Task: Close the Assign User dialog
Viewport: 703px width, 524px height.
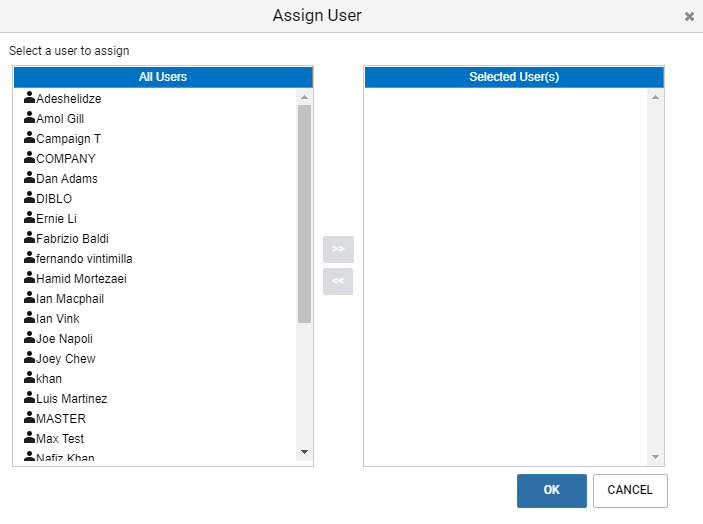Action: tap(689, 17)
